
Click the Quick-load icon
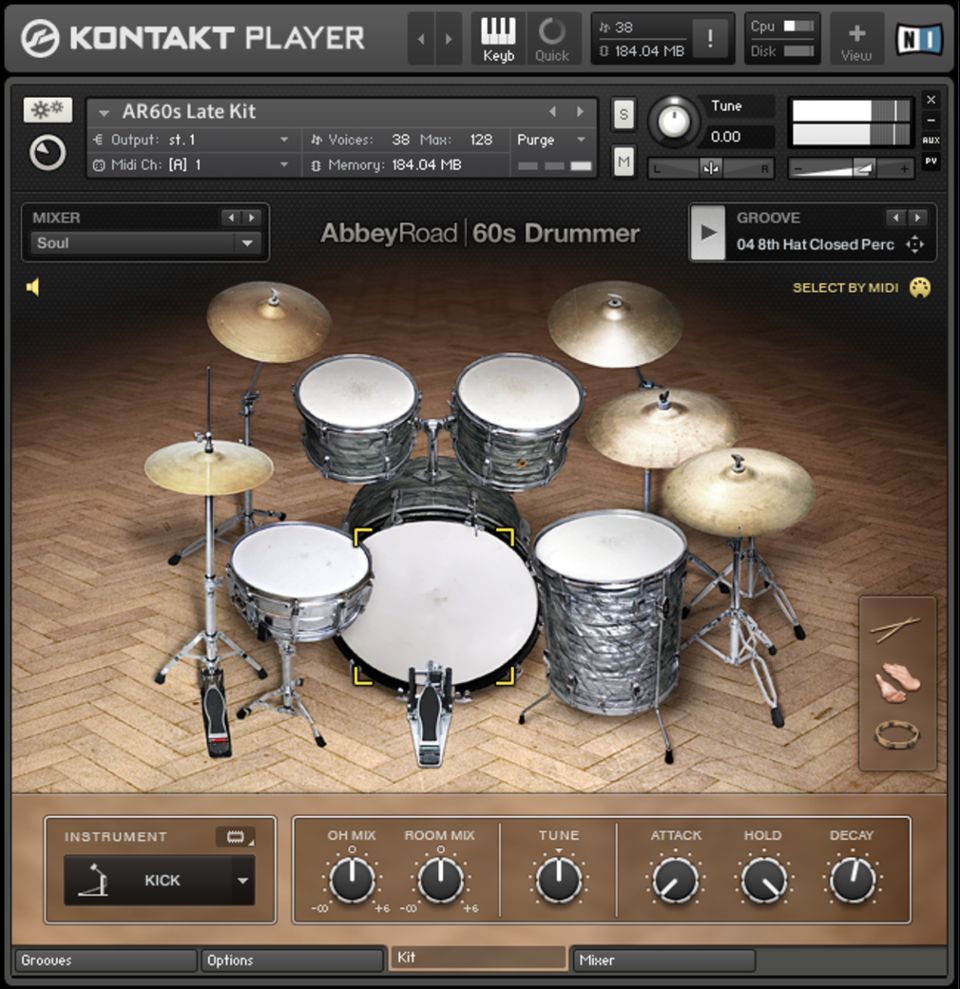(551, 39)
